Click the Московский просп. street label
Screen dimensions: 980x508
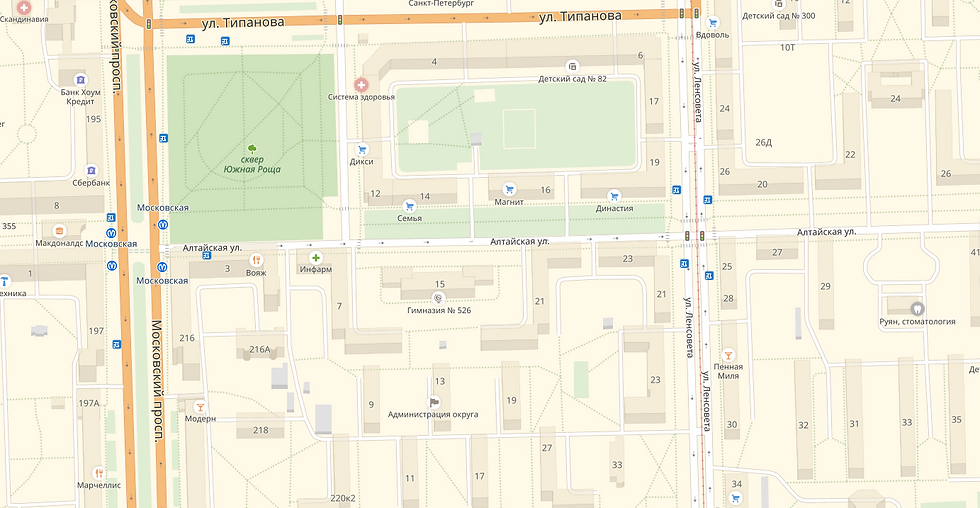click(x=157, y=381)
